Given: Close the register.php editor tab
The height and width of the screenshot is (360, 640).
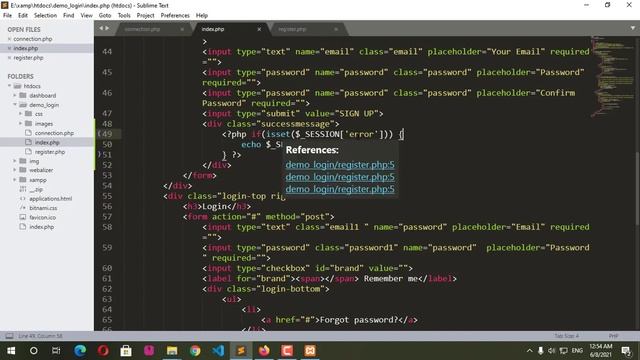Looking at the screenshot, I should [336, 29].
